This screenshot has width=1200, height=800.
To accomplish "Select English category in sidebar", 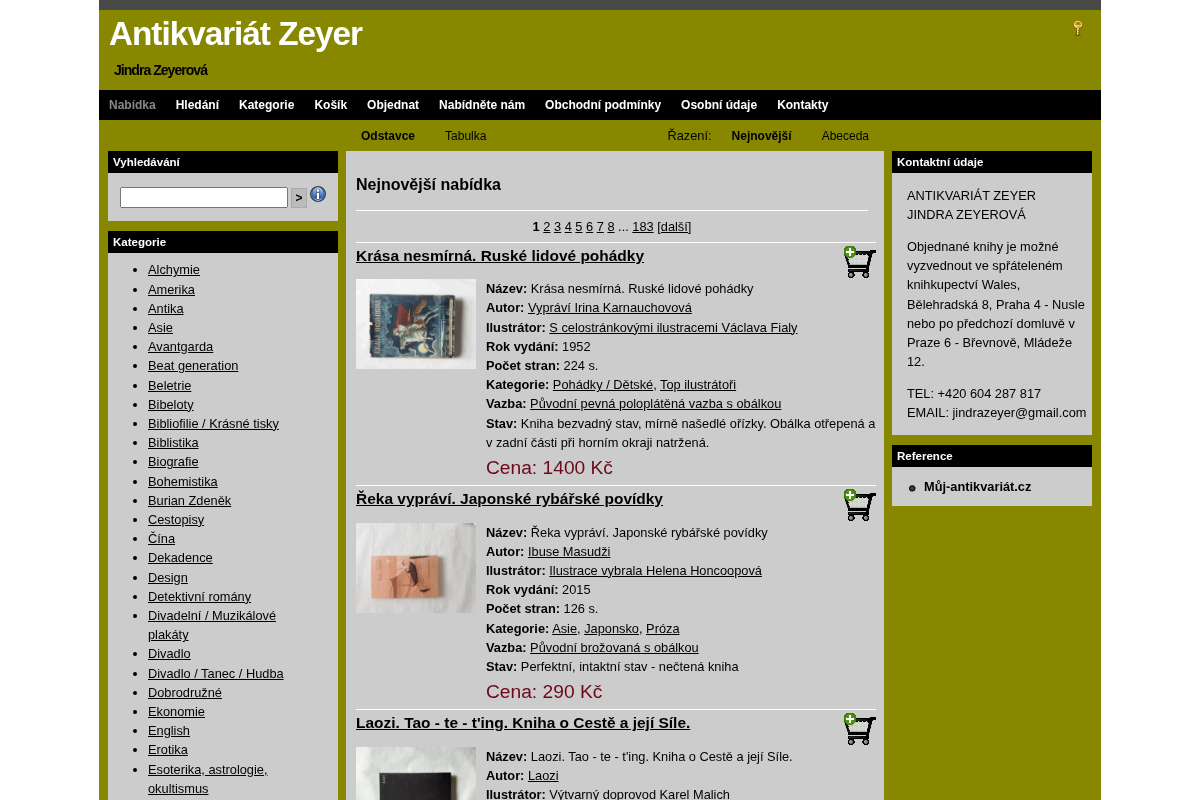I will [169, 731].
